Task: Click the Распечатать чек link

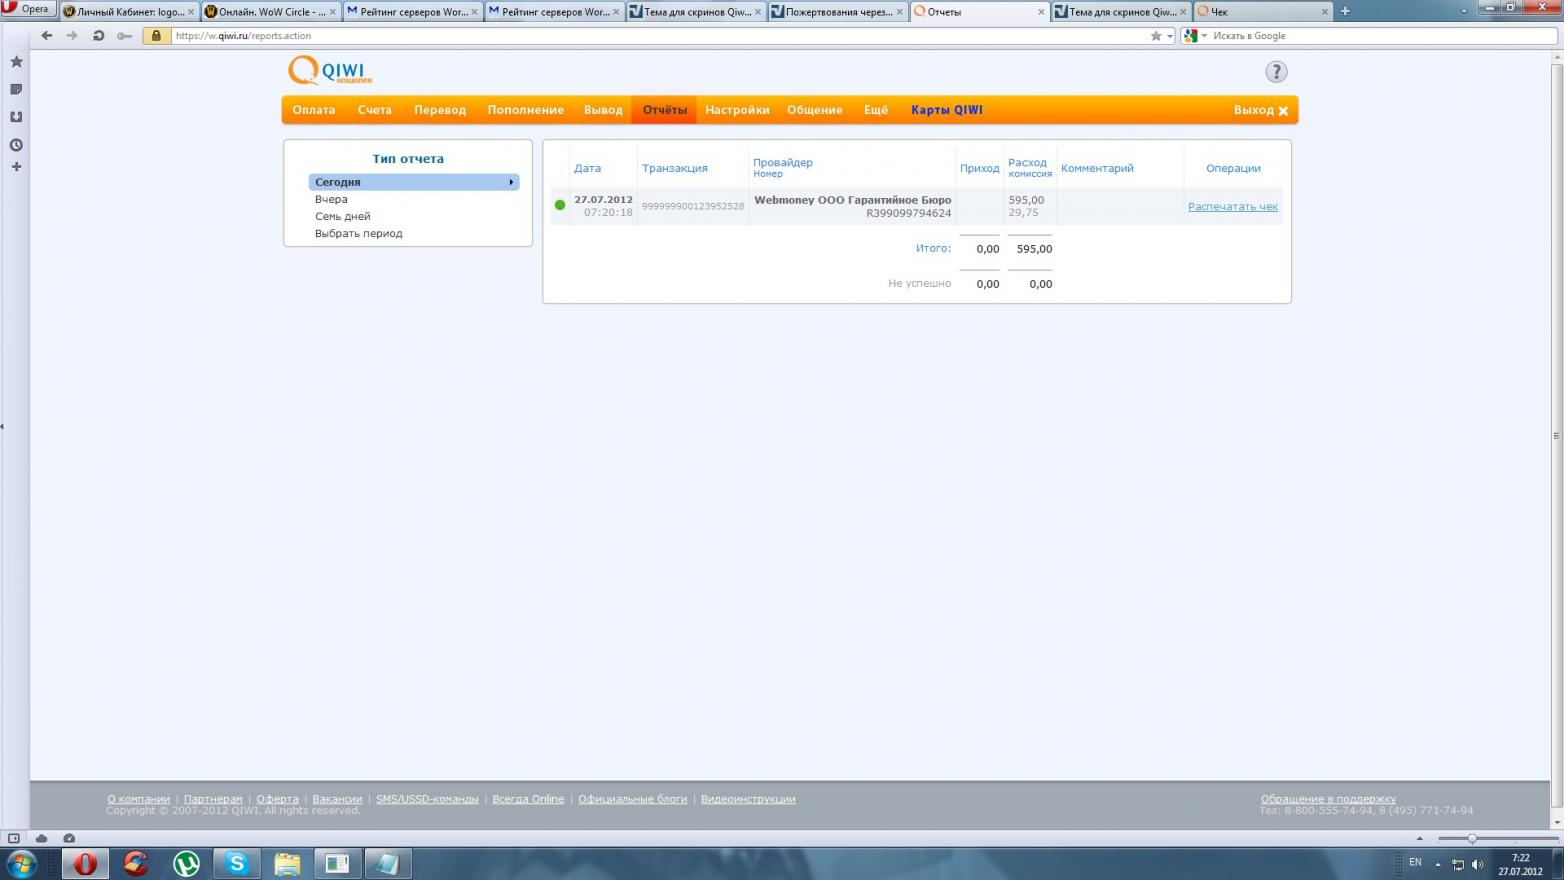Action: [x=1232, y=207]
